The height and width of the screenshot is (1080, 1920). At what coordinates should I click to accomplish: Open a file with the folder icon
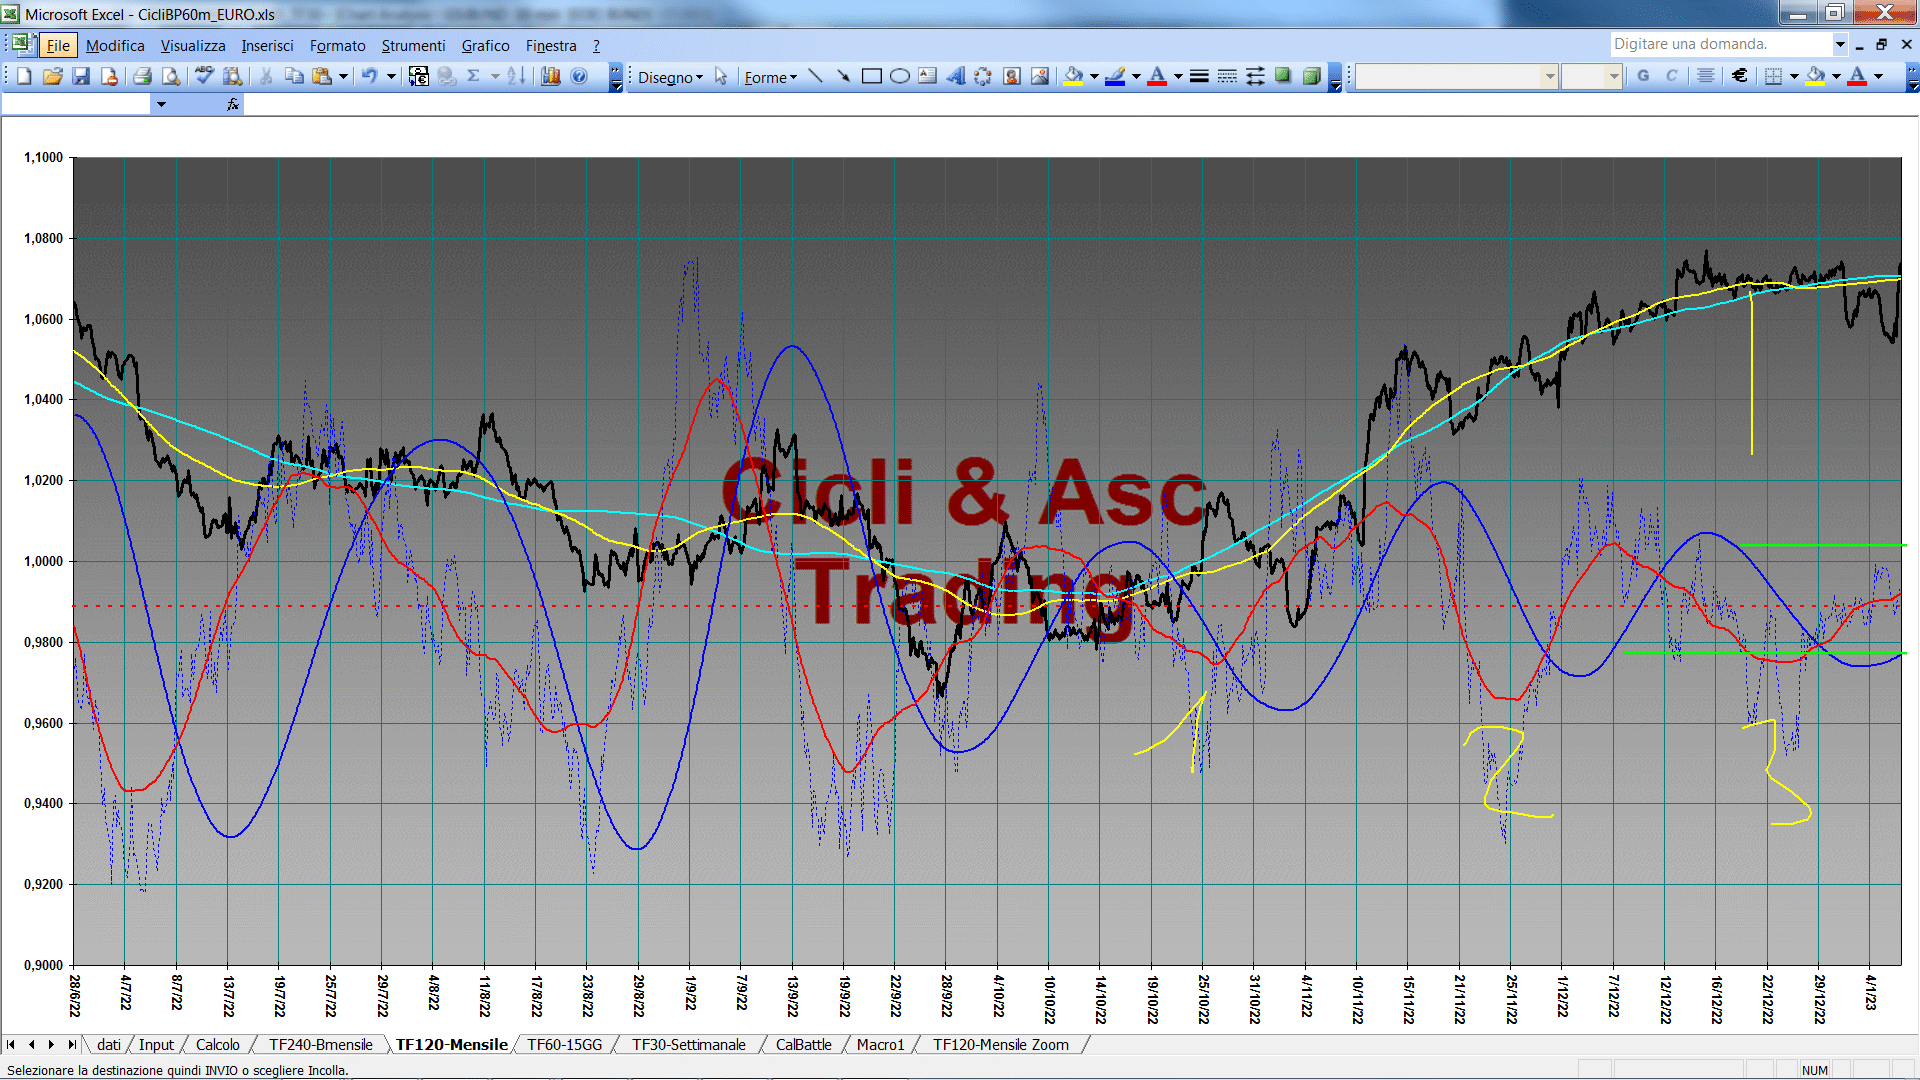point(53,76)
